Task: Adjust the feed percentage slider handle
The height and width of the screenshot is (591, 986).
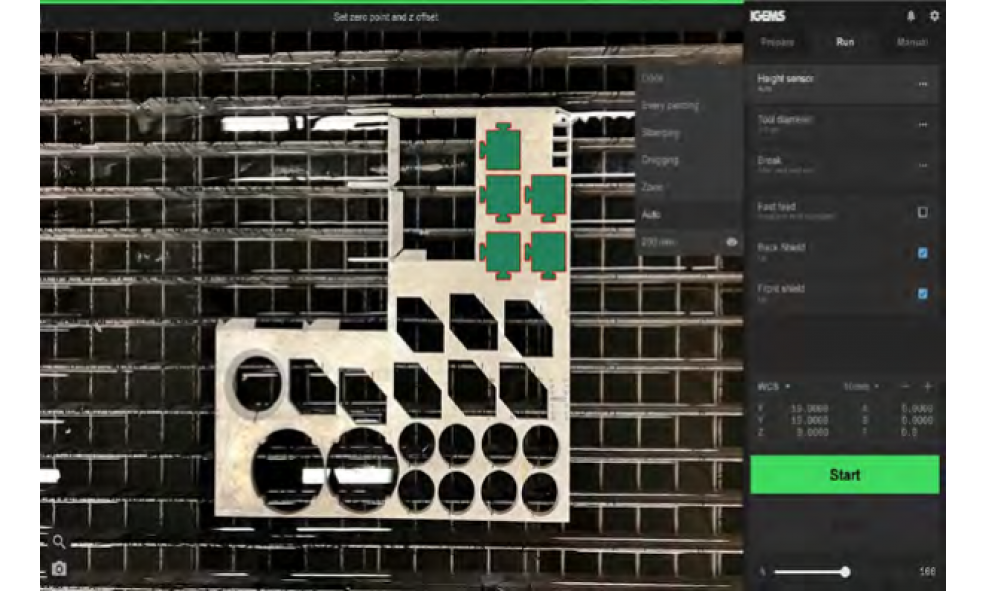Action: 845,572
